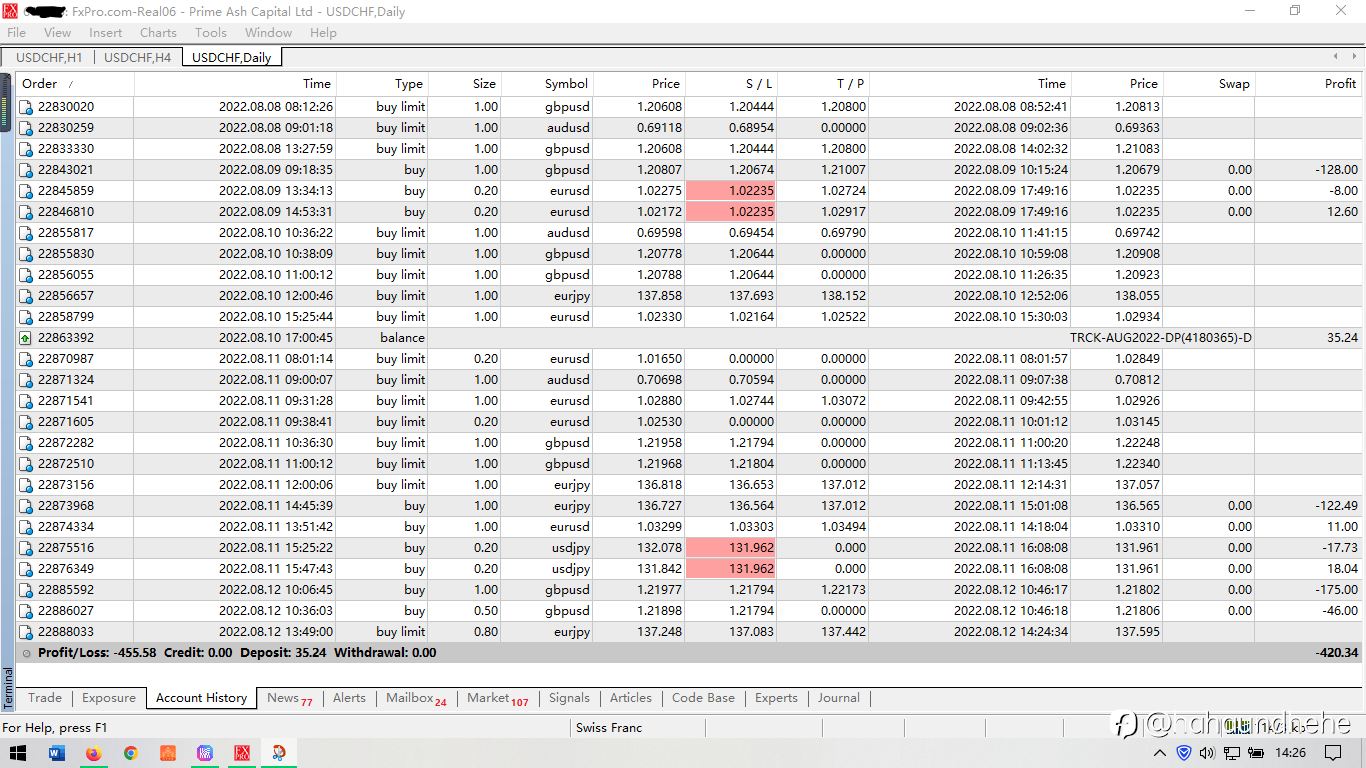Switch to USDCHF,H4 chart tab
The width and height of the screenshot is (1366, 768).
(x=138, y=57)
